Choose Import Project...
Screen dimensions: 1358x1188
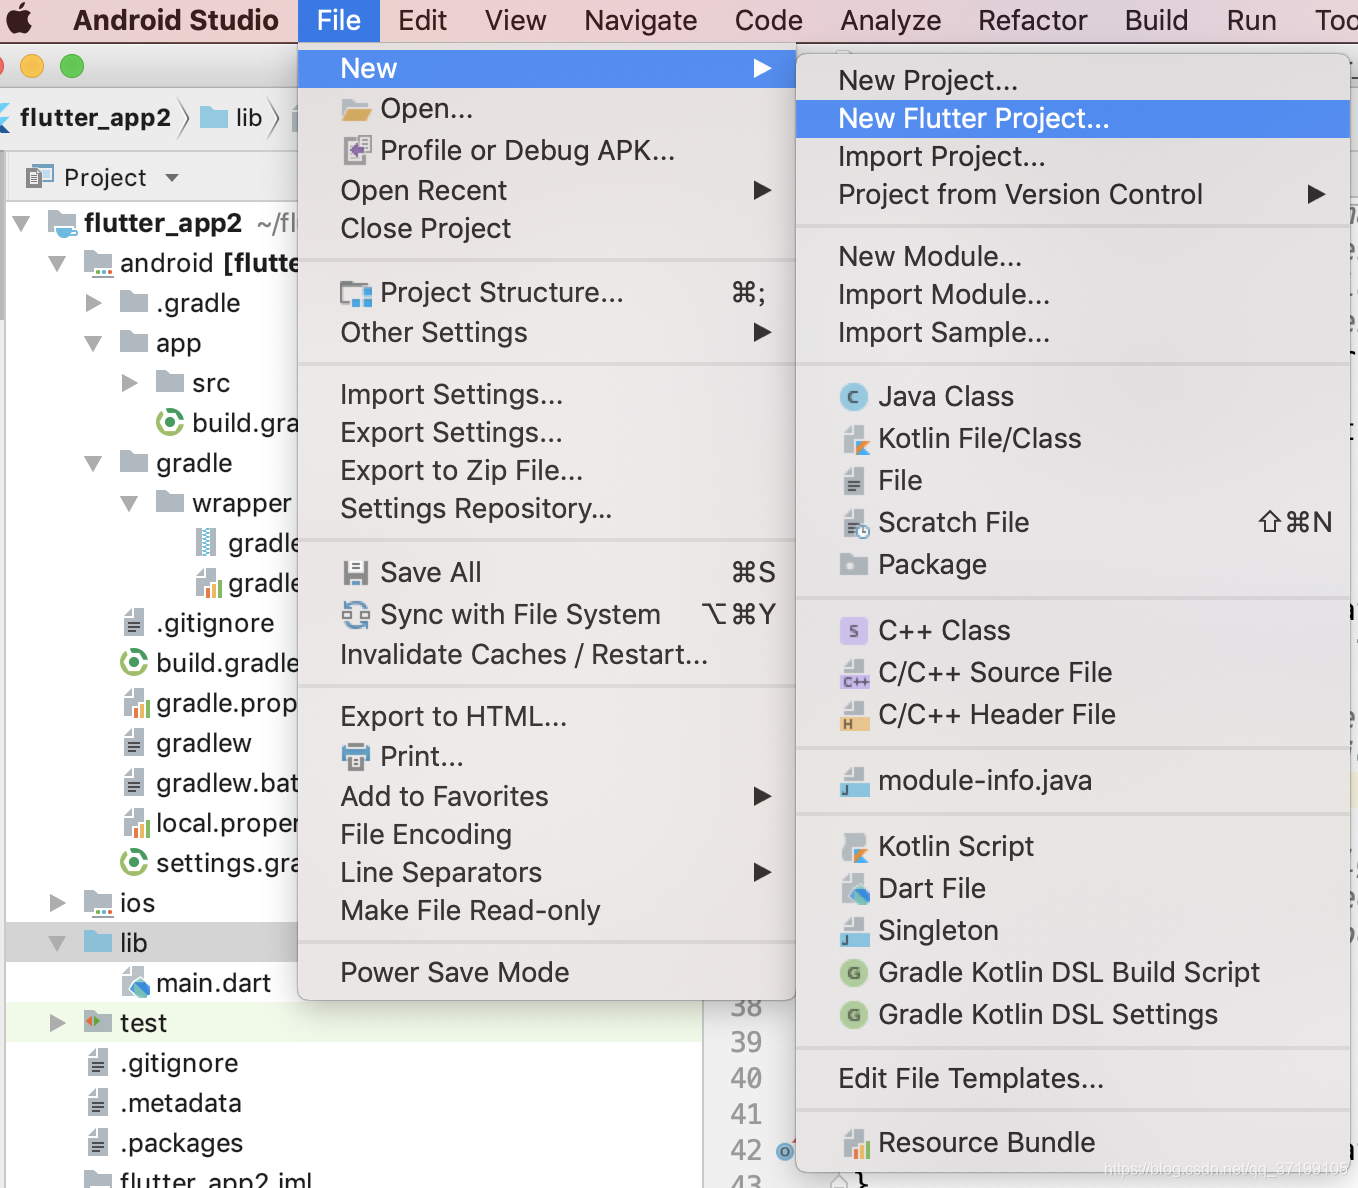[1073, 156]
